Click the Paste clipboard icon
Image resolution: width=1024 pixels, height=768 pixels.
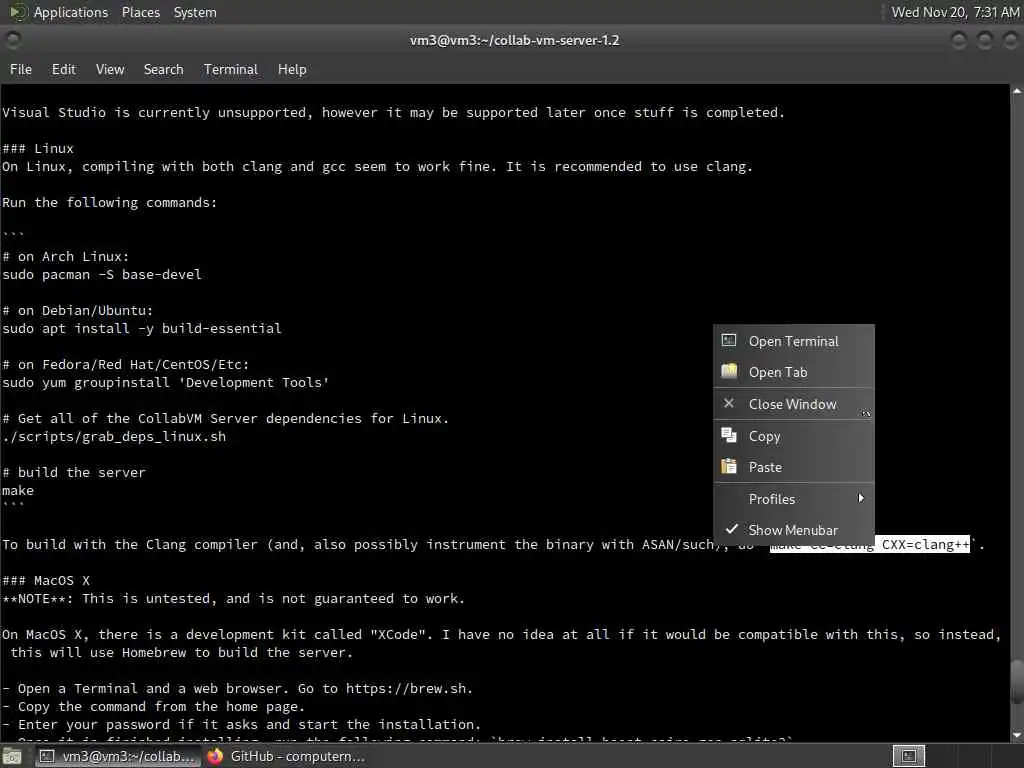[729, 466]
